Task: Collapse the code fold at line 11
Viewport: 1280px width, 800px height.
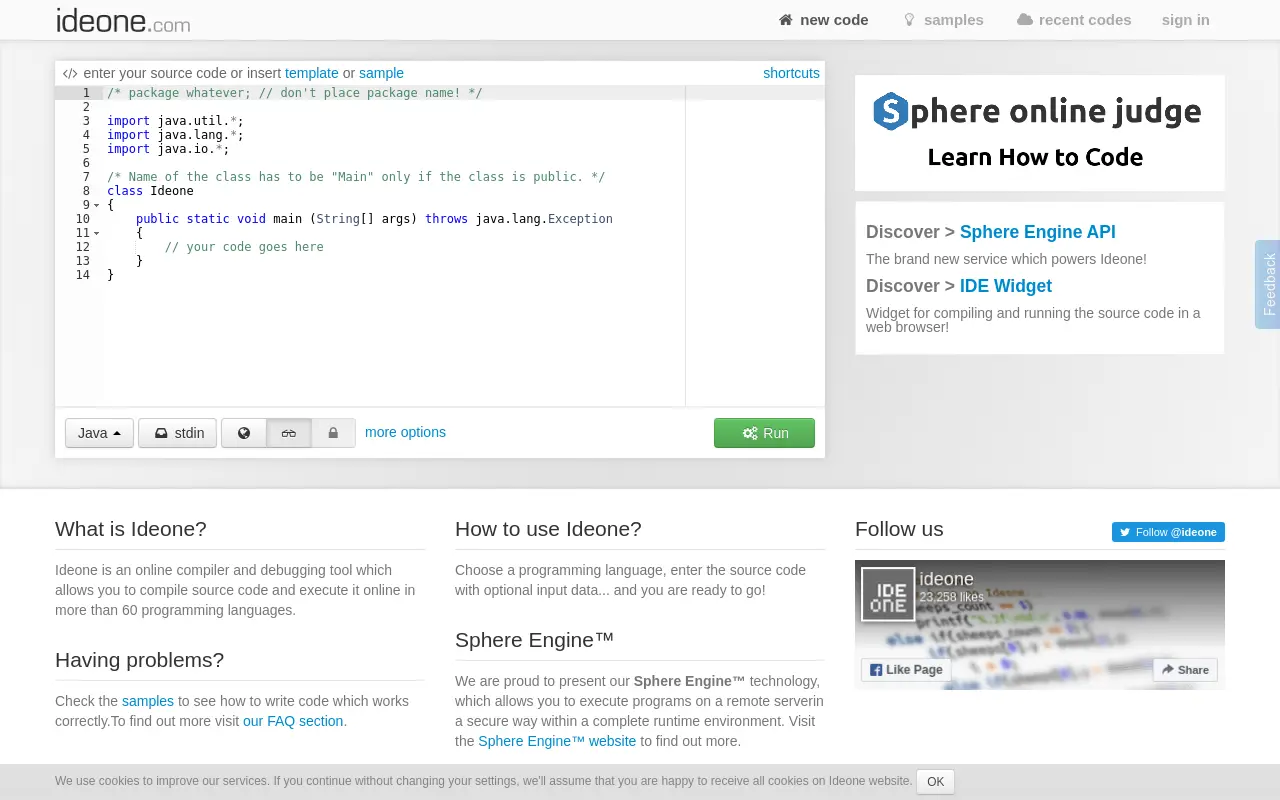Action: (97, 233)
